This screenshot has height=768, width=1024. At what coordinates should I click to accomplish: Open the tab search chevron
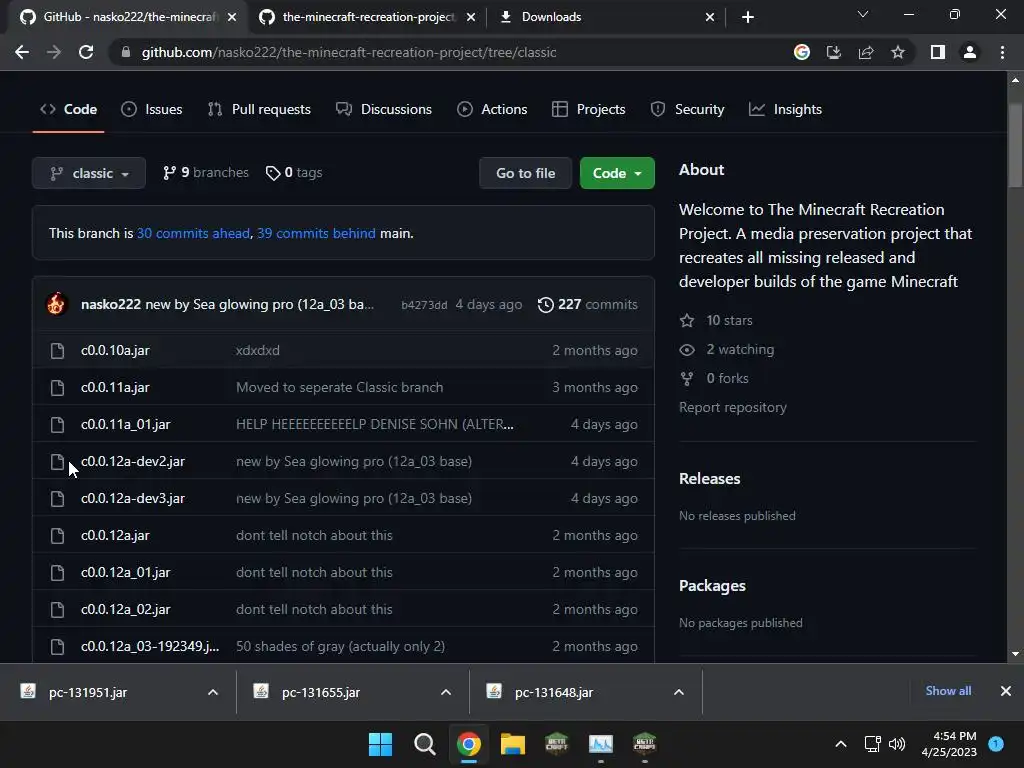click(x=863, y=14)
